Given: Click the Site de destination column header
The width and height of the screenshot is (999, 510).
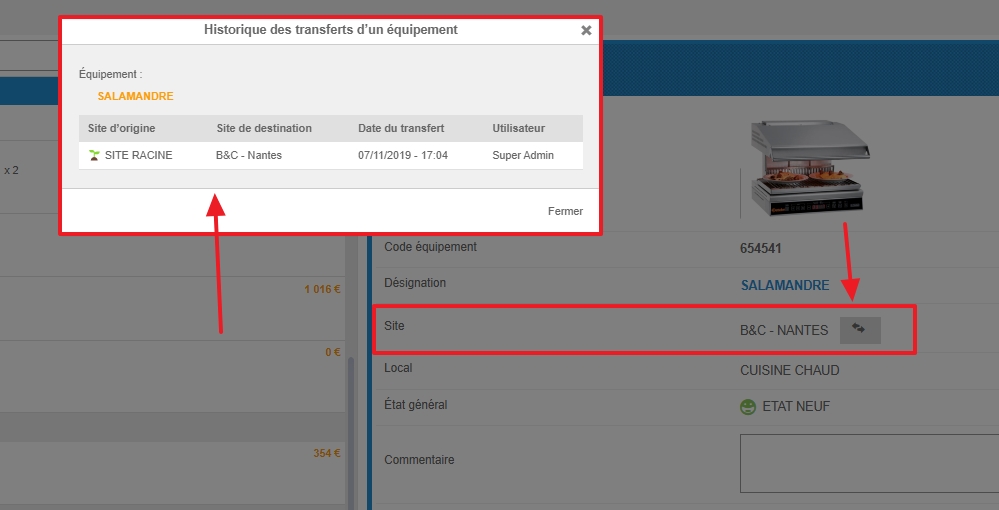Looking at the screenshot, I should pos(264,128).
